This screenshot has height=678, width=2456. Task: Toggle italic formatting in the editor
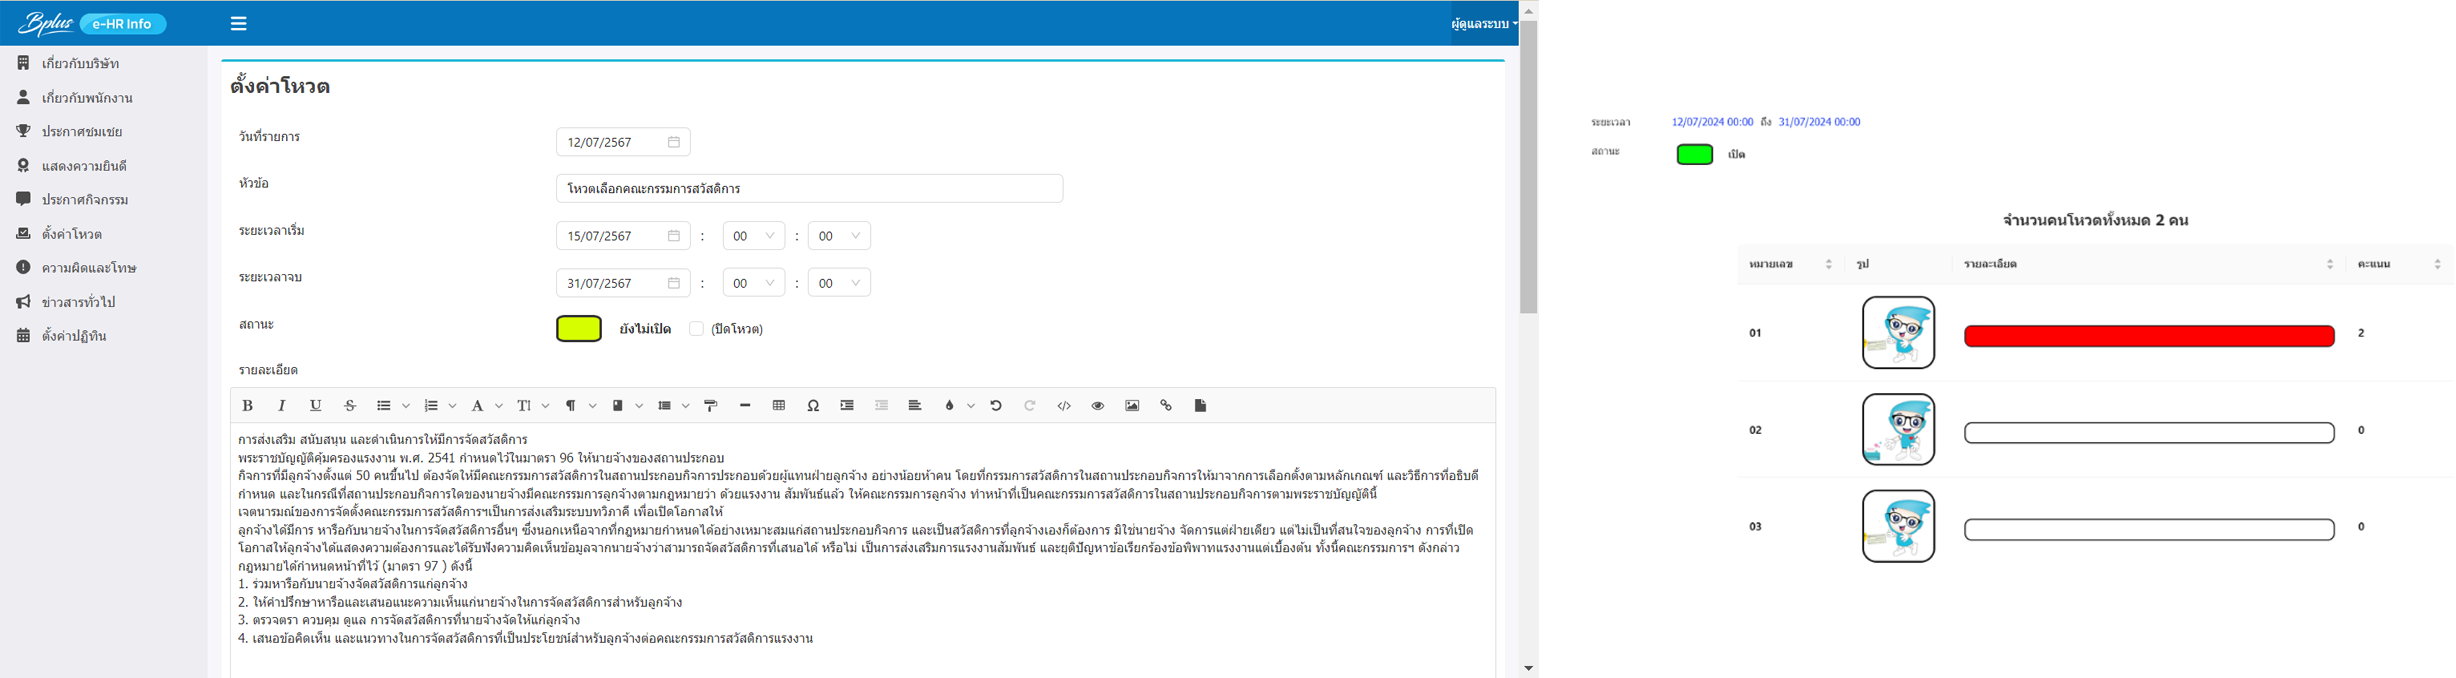point(282,405)
